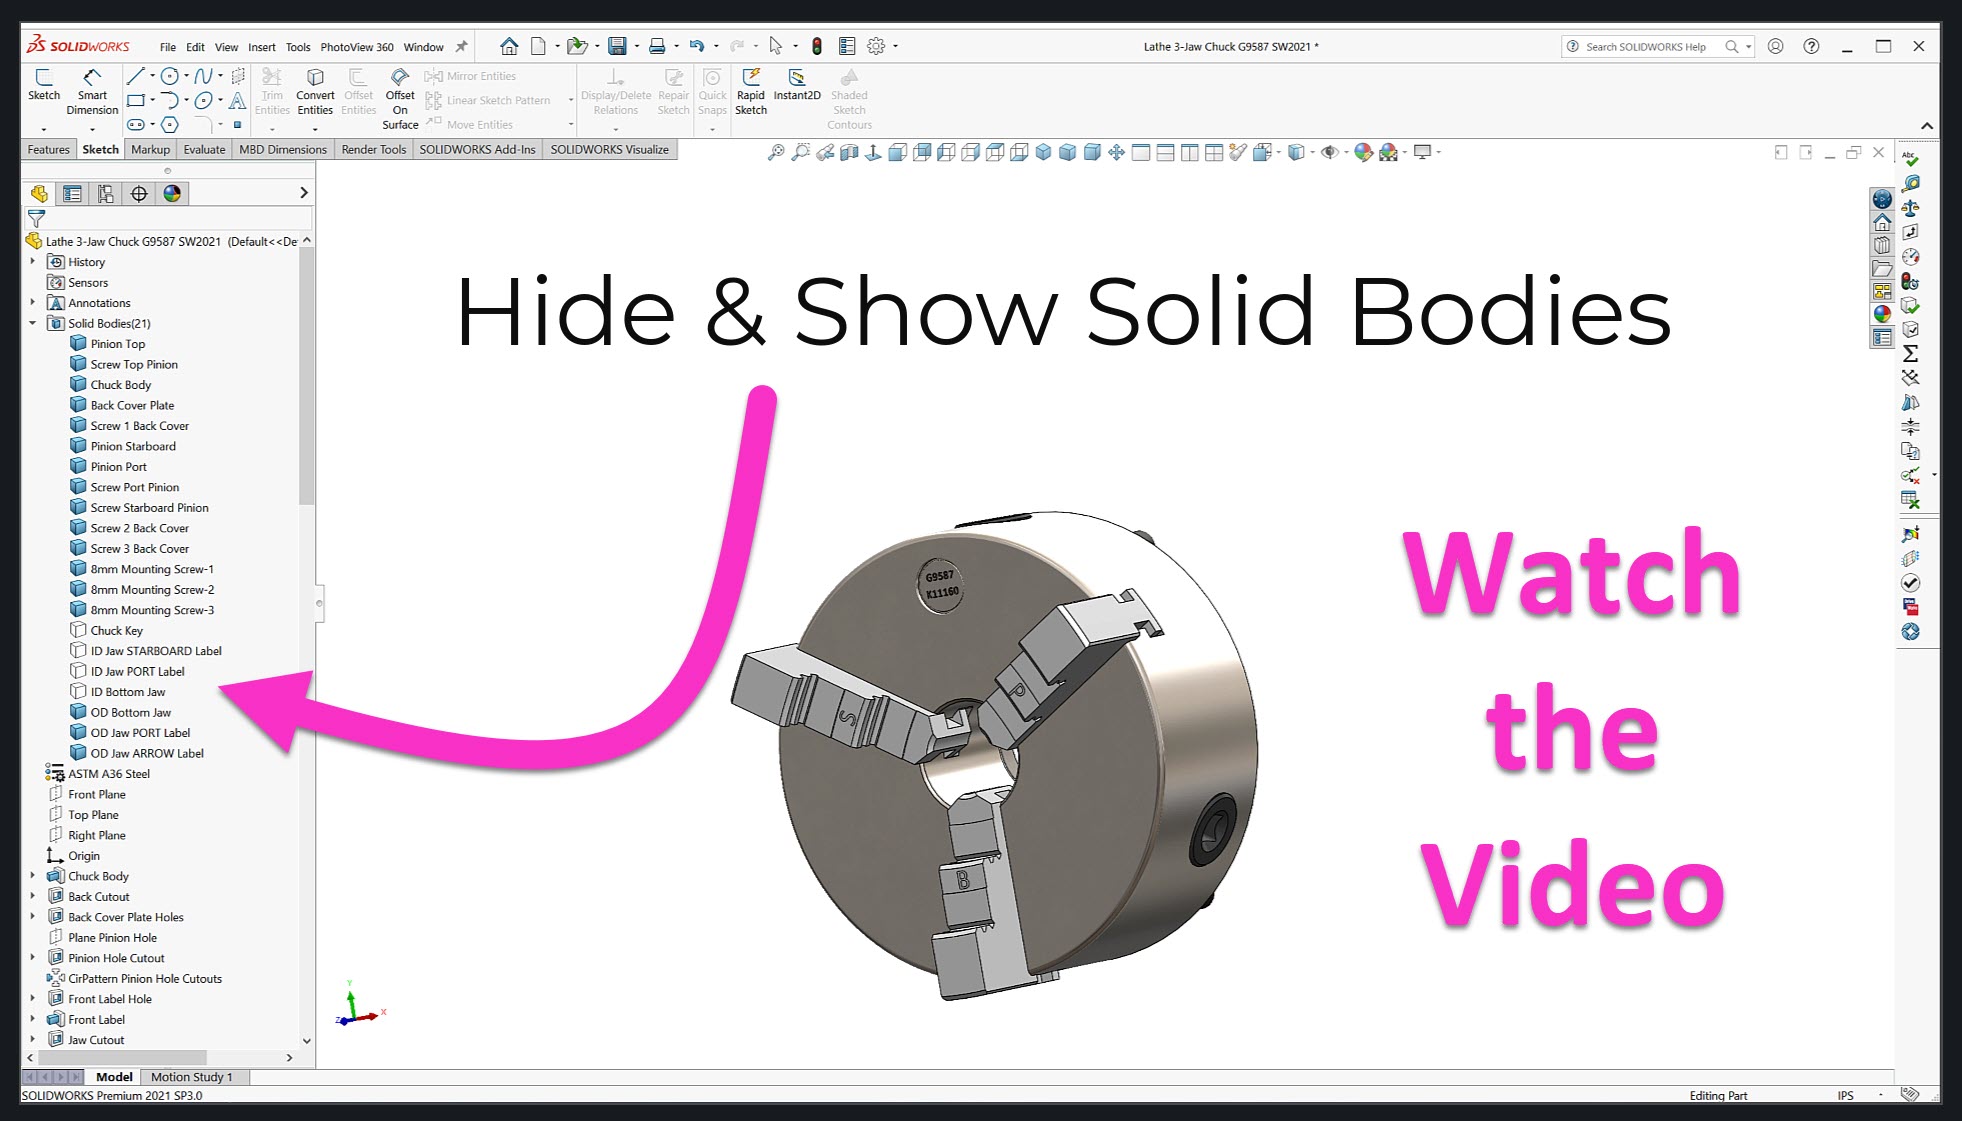The width and height of the screenshot is (1962, 1121).
Task: Select the Circle sketch tool
Action: click(170, 76)
